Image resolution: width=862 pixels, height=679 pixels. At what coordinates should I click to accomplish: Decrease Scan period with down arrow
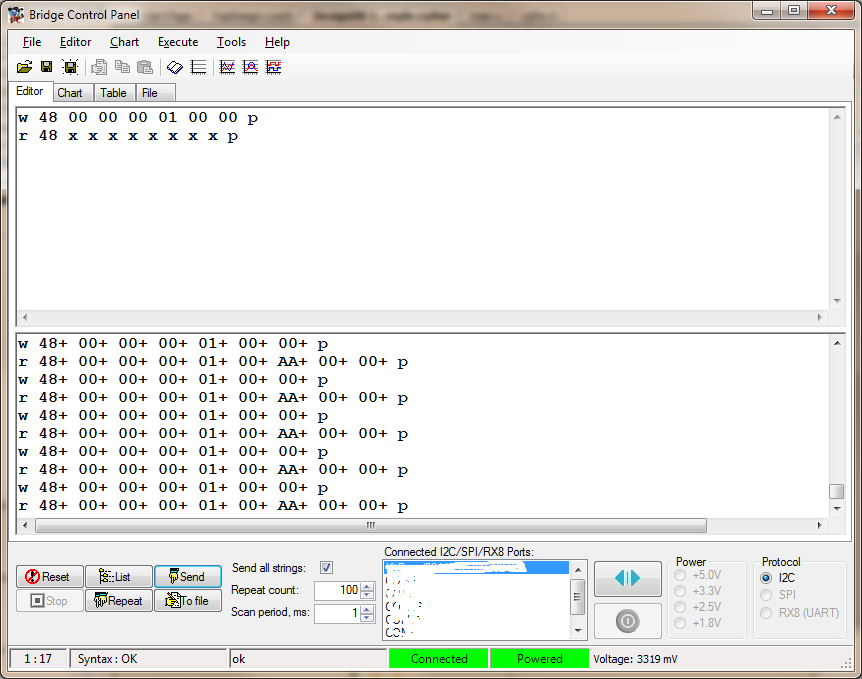(367, 617)
